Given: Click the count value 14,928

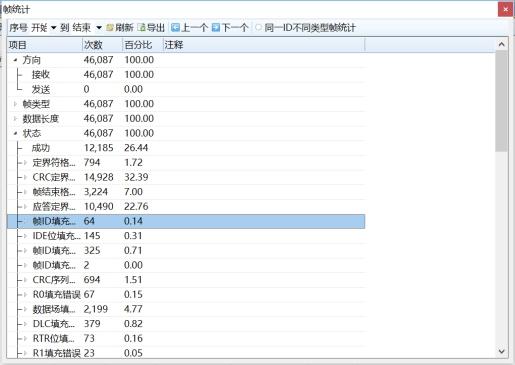Looking at the screenshot, I should coord(99,177).
